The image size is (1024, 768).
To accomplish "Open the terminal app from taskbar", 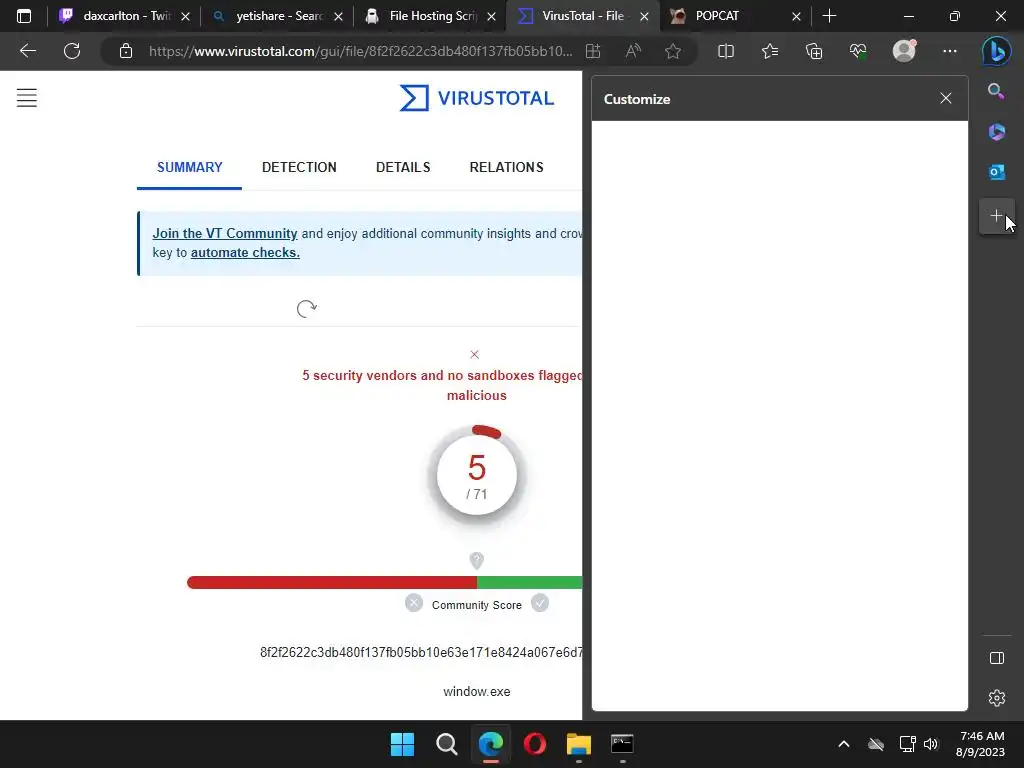I will pos(622,744).
